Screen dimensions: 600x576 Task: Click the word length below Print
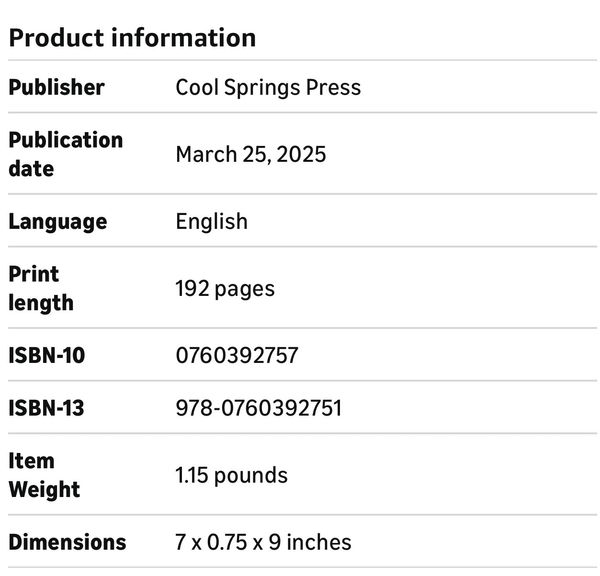[x=41, y=302]
